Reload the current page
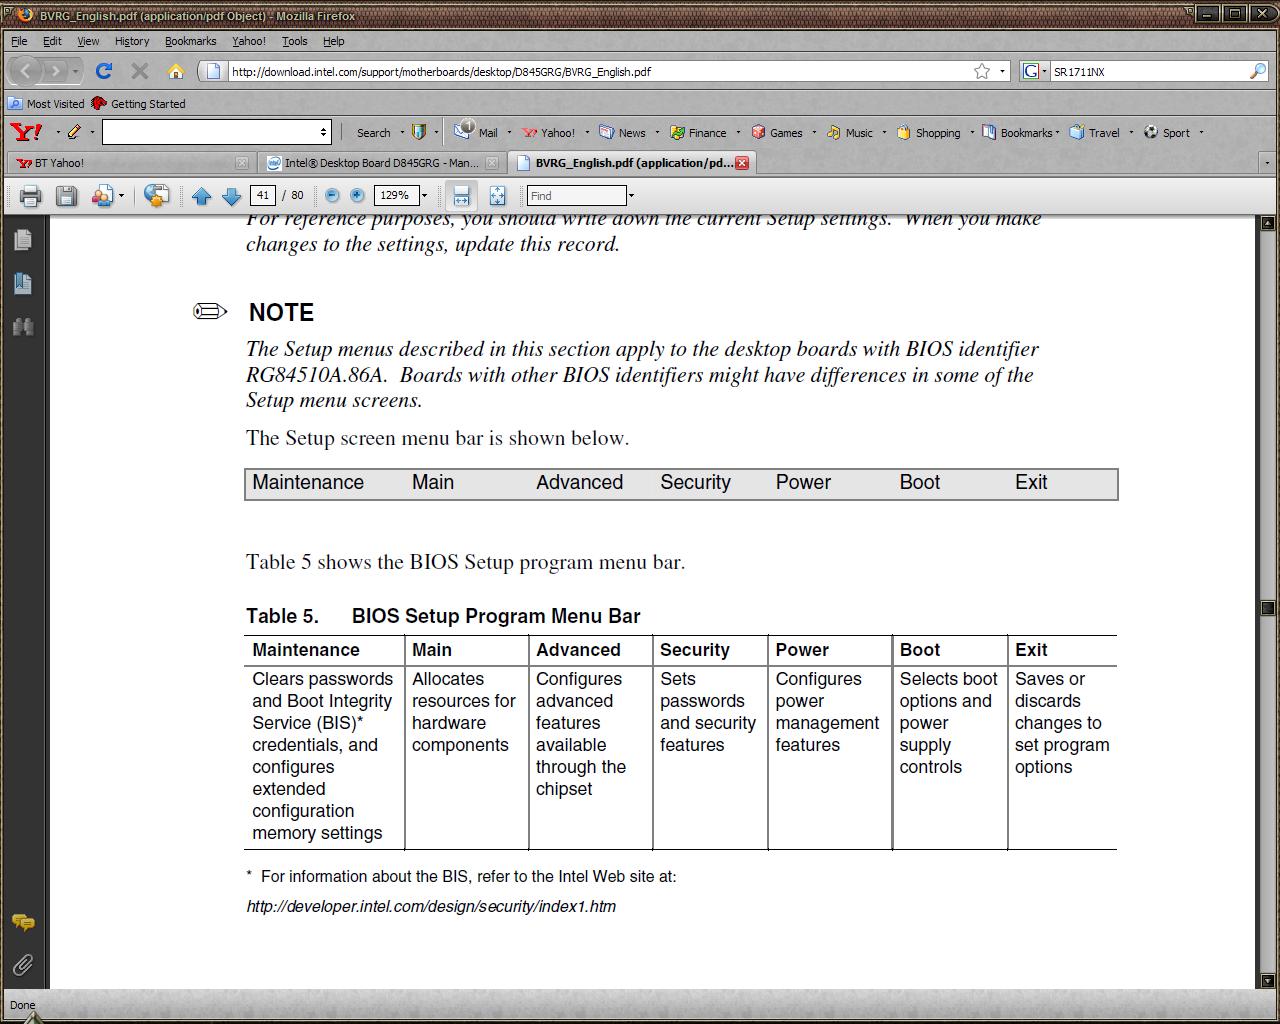Screen dimensions: 1280x1024 103,71
